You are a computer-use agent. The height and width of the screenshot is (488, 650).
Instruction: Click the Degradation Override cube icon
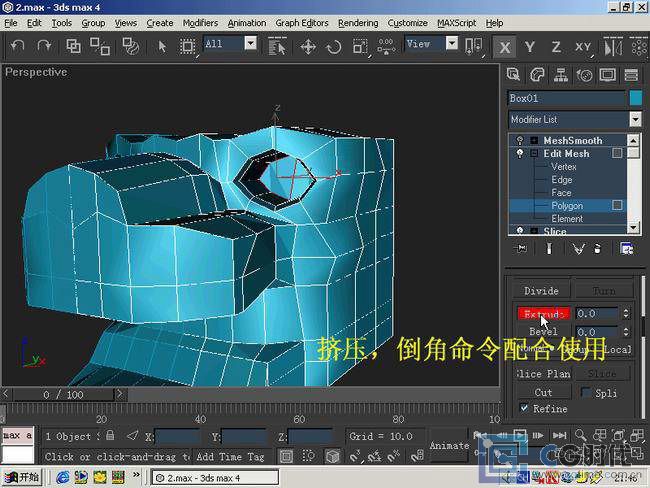333,456
